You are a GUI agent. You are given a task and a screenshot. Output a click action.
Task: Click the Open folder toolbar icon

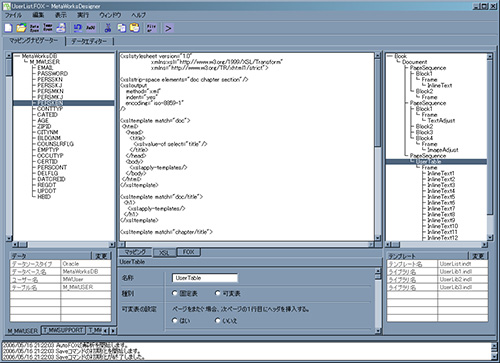pos(21,28)
